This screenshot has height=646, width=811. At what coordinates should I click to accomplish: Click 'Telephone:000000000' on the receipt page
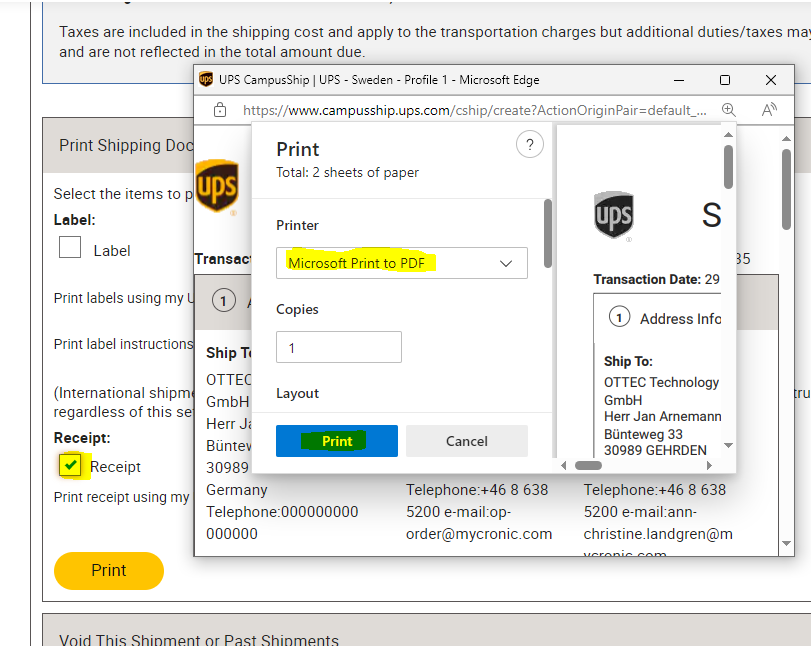coord(282,512)
